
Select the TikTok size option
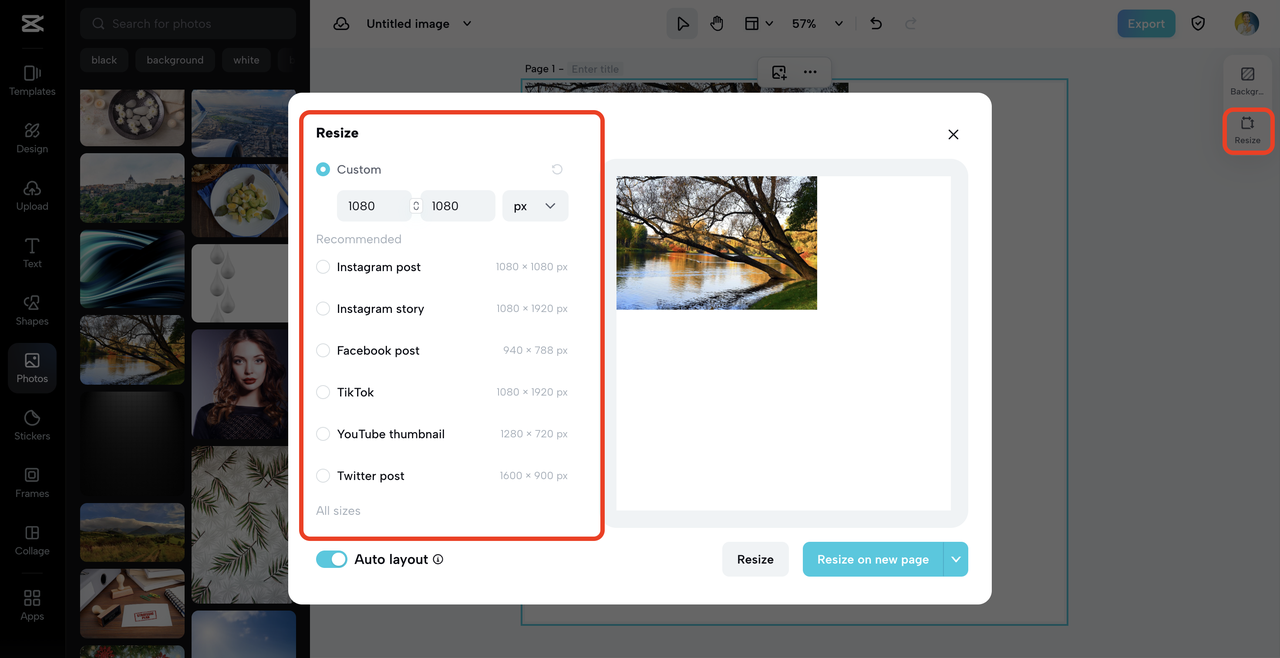442,392
